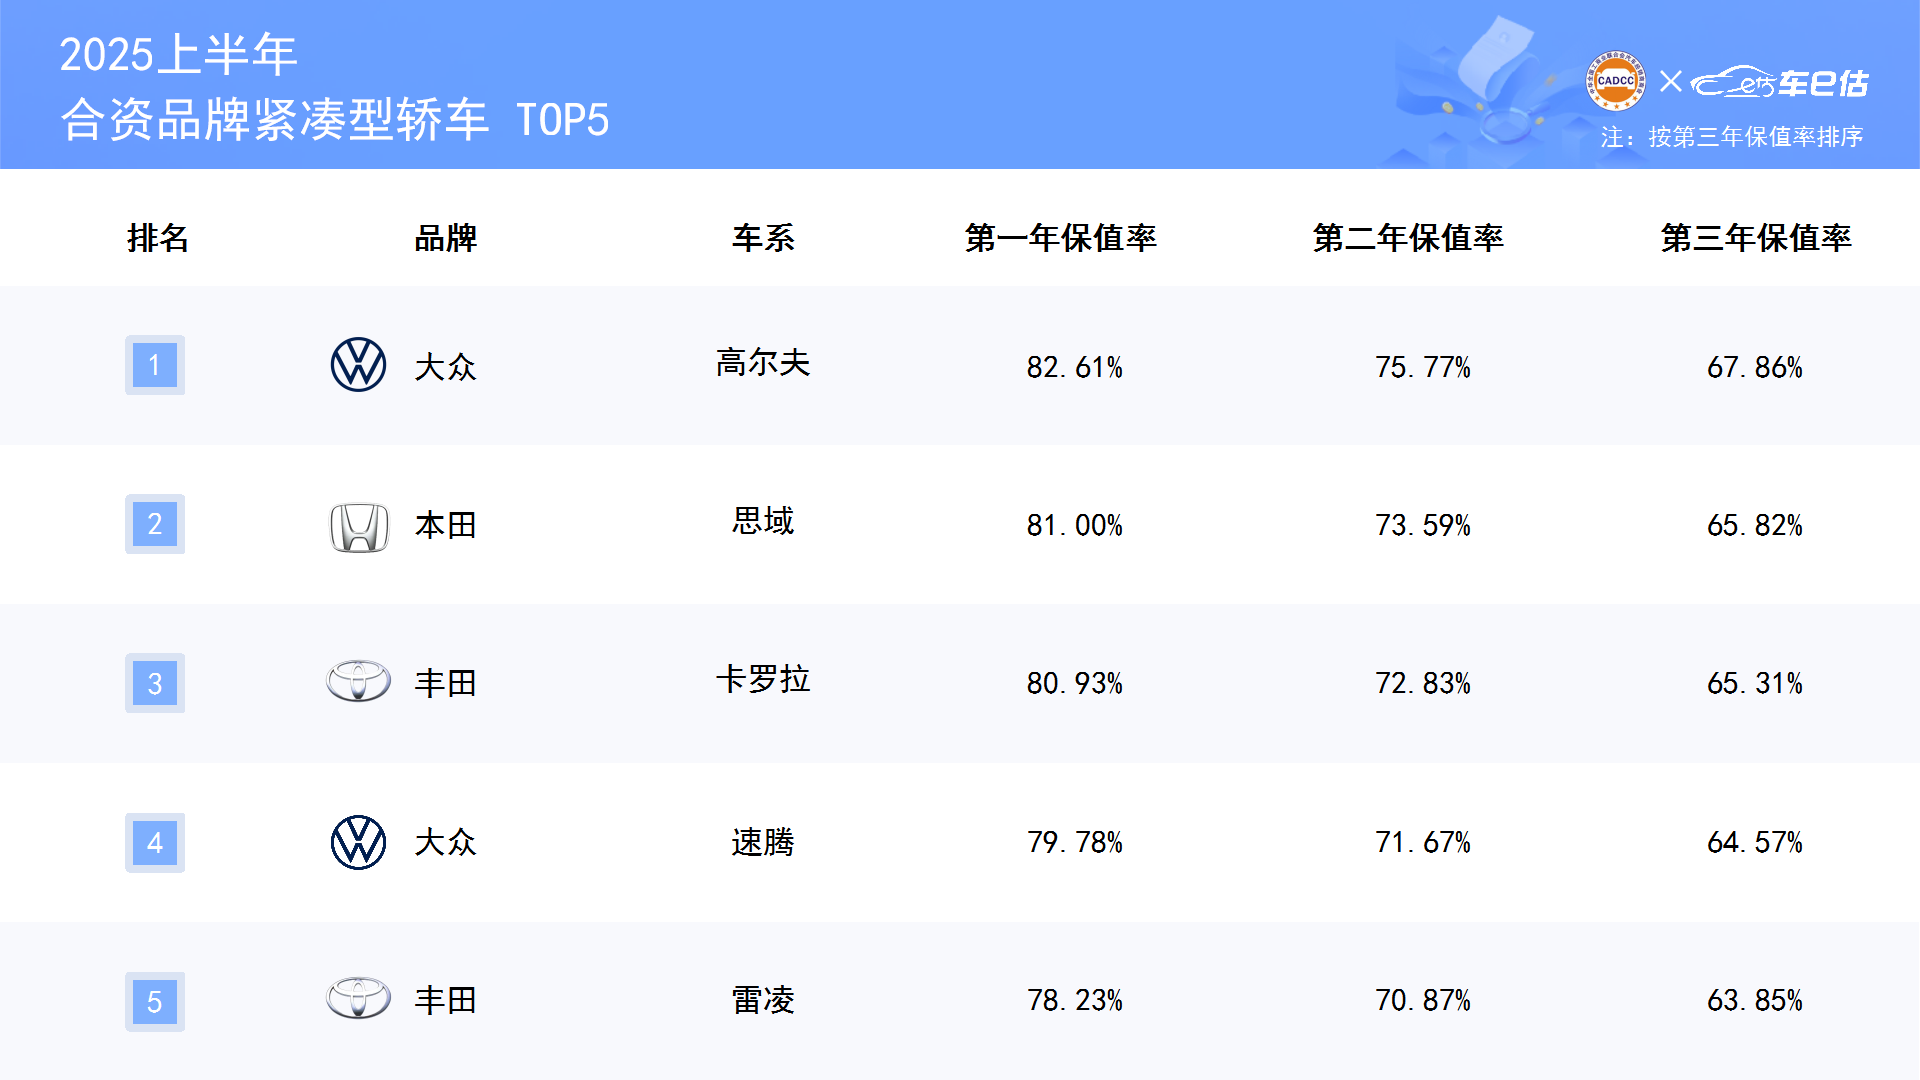Click the Honda logo beside 本田
1920x1080 pixels.
tap(359, 527)
